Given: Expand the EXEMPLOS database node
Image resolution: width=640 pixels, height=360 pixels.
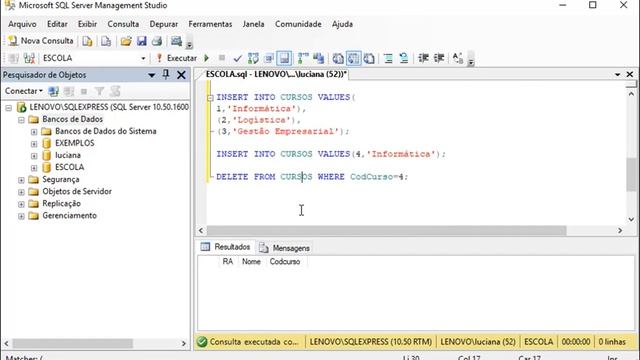Looking at the screenshot, I should (x=34, y=144).
